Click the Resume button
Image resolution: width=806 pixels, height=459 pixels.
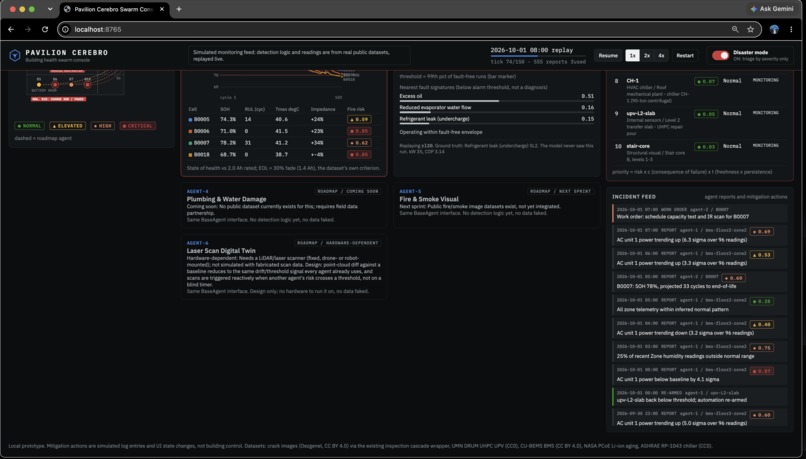pyautogui.click(x=608, y=56)
